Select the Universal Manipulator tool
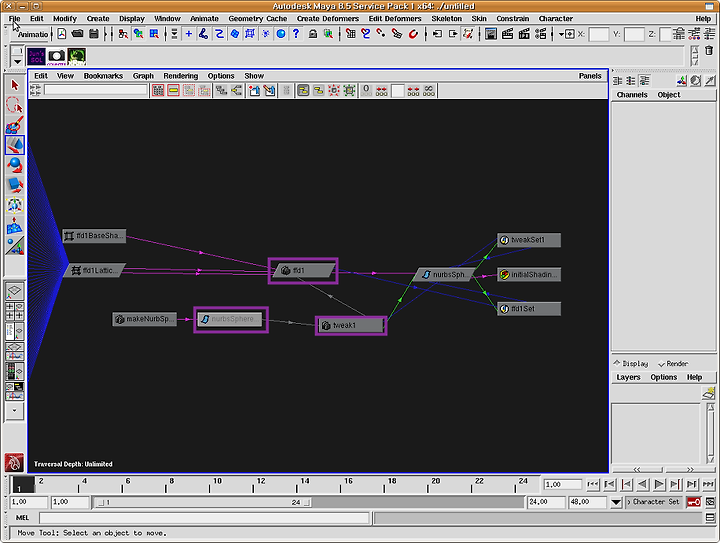The image size is (720, 543). (15, 205)
